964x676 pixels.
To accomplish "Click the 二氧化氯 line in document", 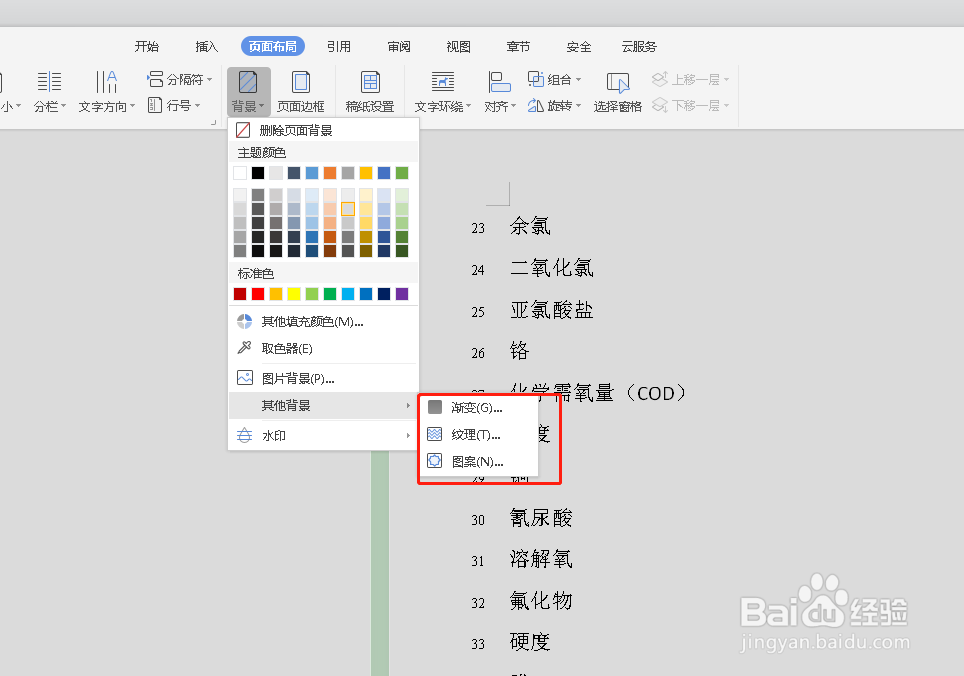I will pyautogui.click(x=551, y=268).
